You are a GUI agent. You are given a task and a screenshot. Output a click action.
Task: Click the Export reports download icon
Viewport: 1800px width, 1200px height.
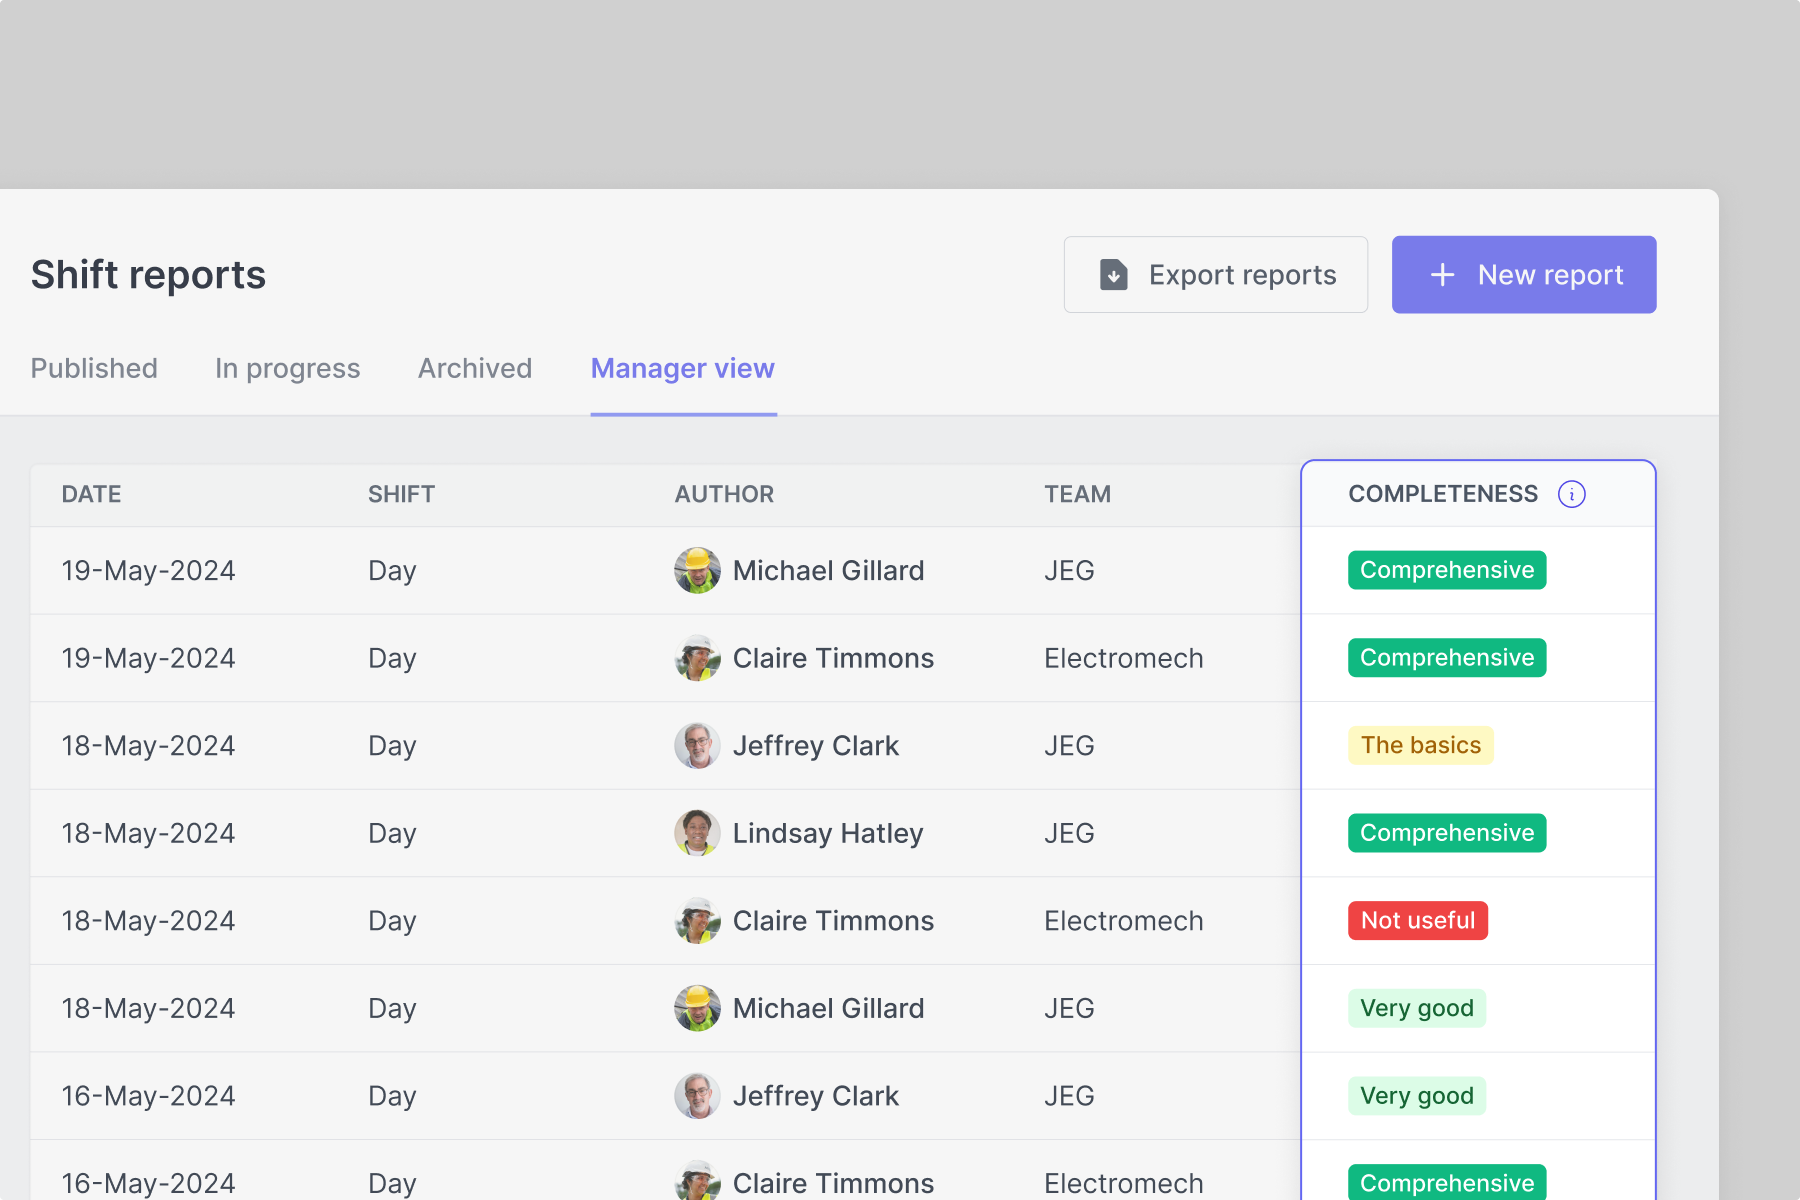(1113, 275)
